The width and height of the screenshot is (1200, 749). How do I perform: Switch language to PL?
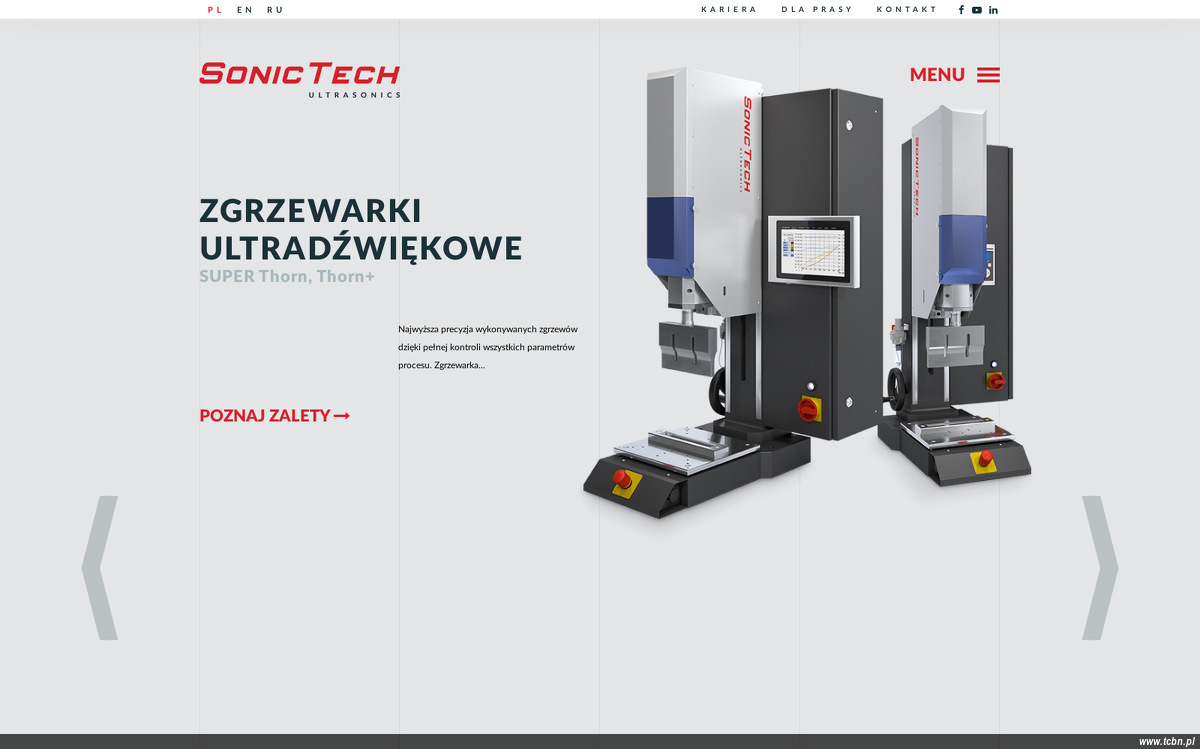[215, 10]
